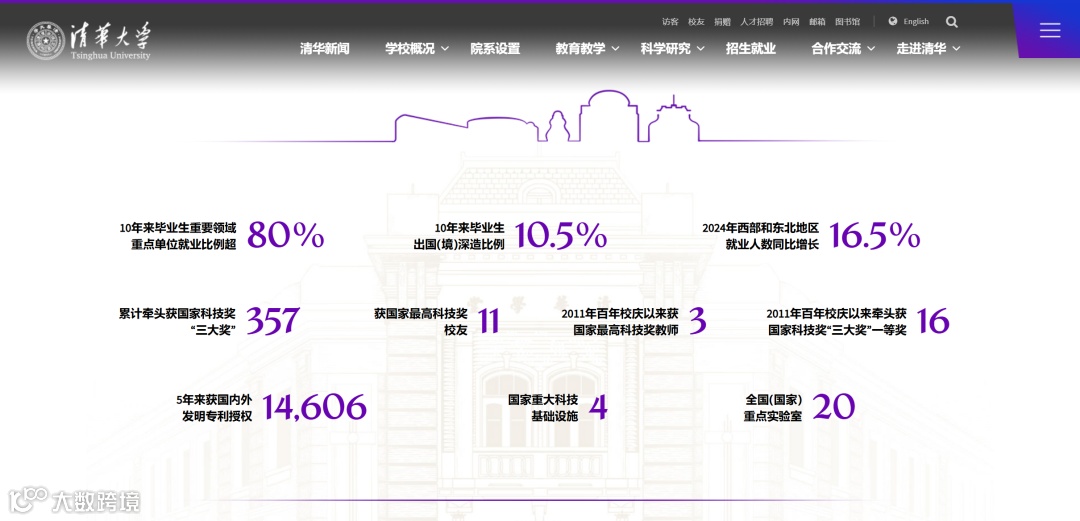Expand the chevron next to 合作交流

871,48
